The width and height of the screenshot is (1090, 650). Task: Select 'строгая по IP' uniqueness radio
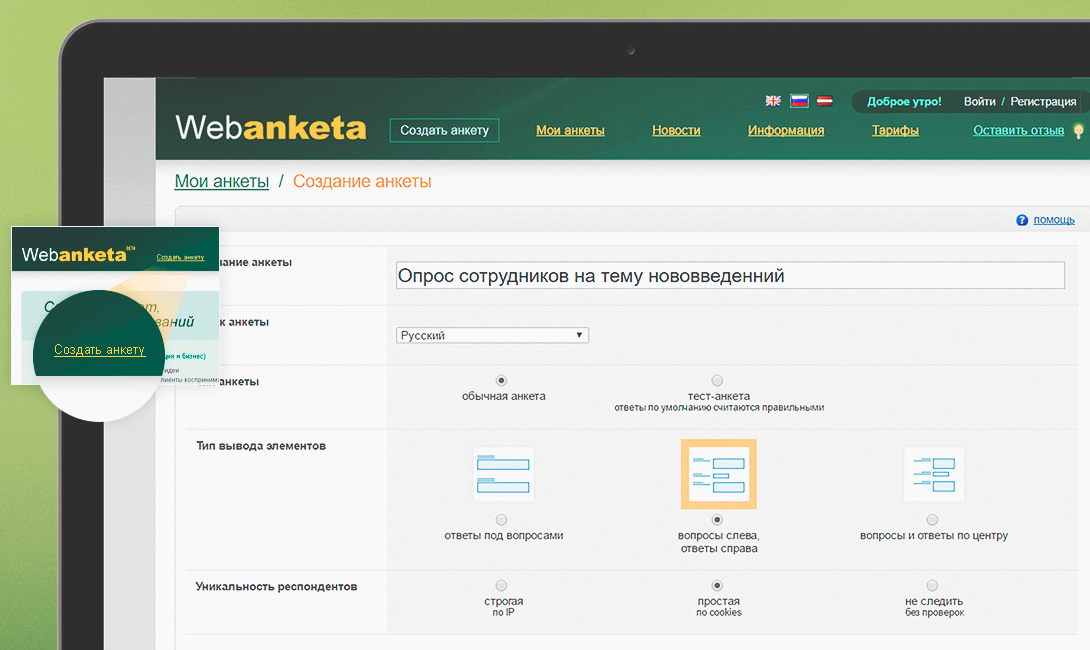click(x=501, y=585)
